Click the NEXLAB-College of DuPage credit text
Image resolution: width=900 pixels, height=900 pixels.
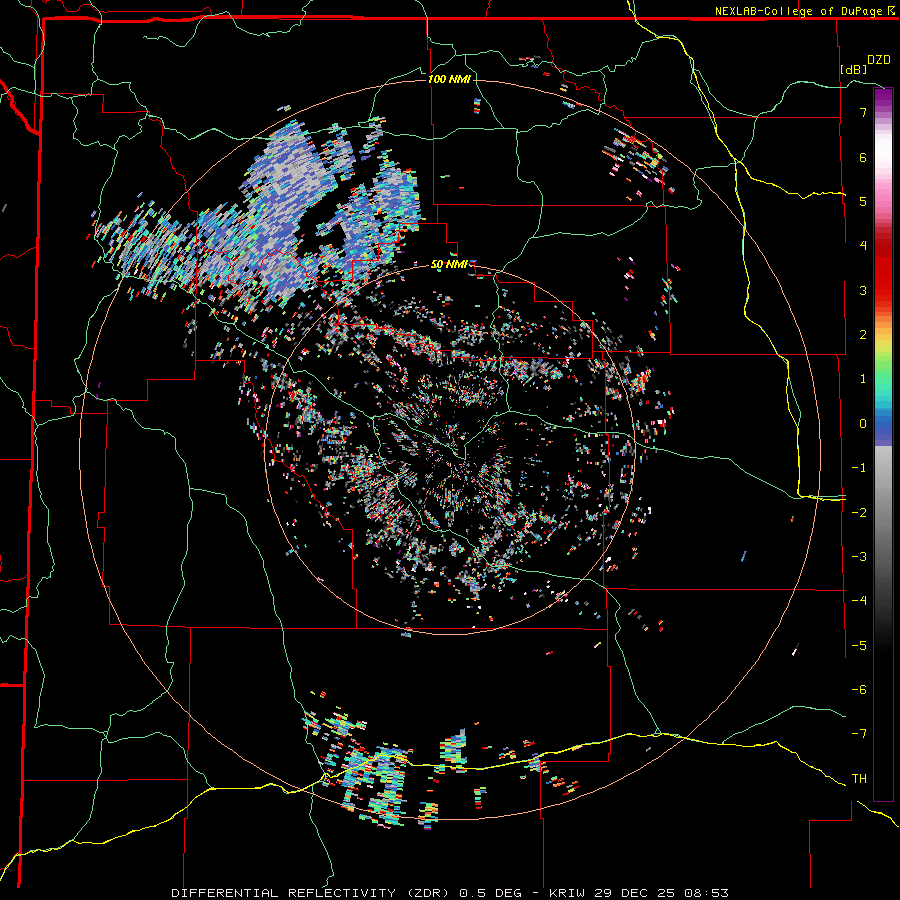[x=799, y=11]
